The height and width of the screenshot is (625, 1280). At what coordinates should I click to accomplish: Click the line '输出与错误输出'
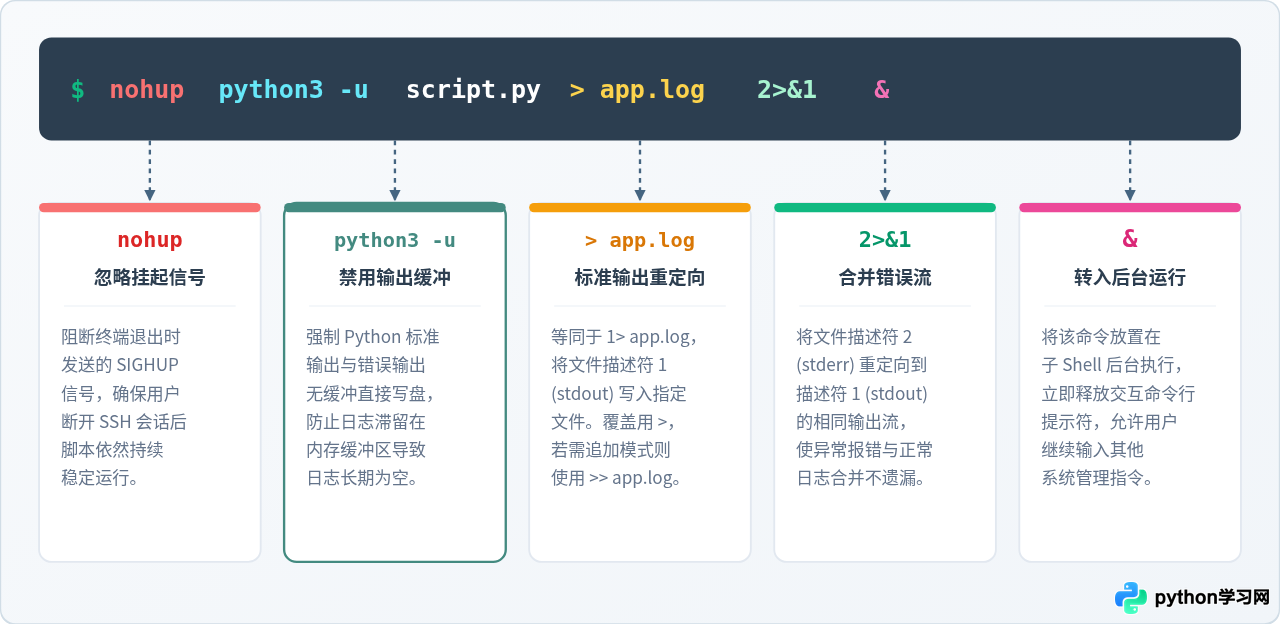366,365
